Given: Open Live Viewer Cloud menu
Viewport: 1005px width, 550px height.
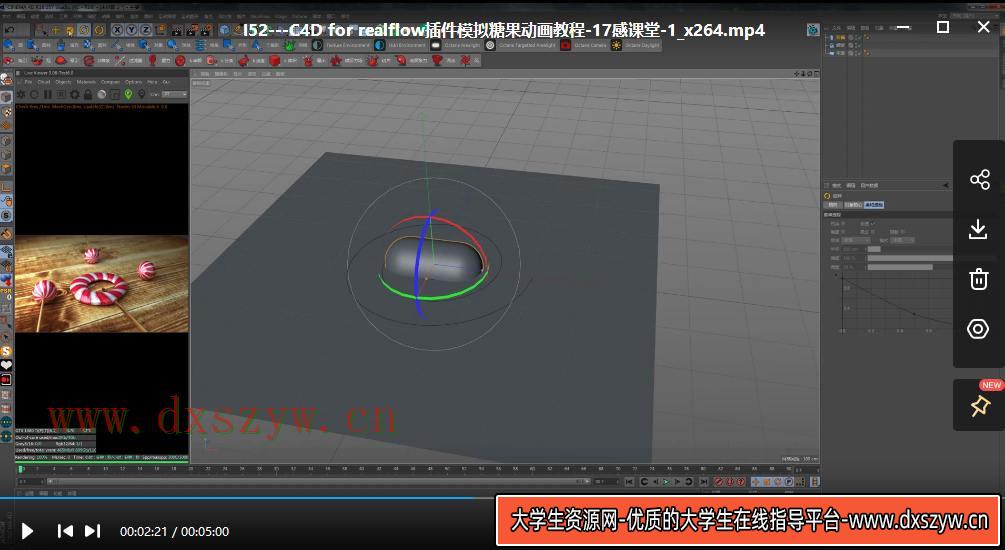Looking at the screenshot, I should point(44,82).
